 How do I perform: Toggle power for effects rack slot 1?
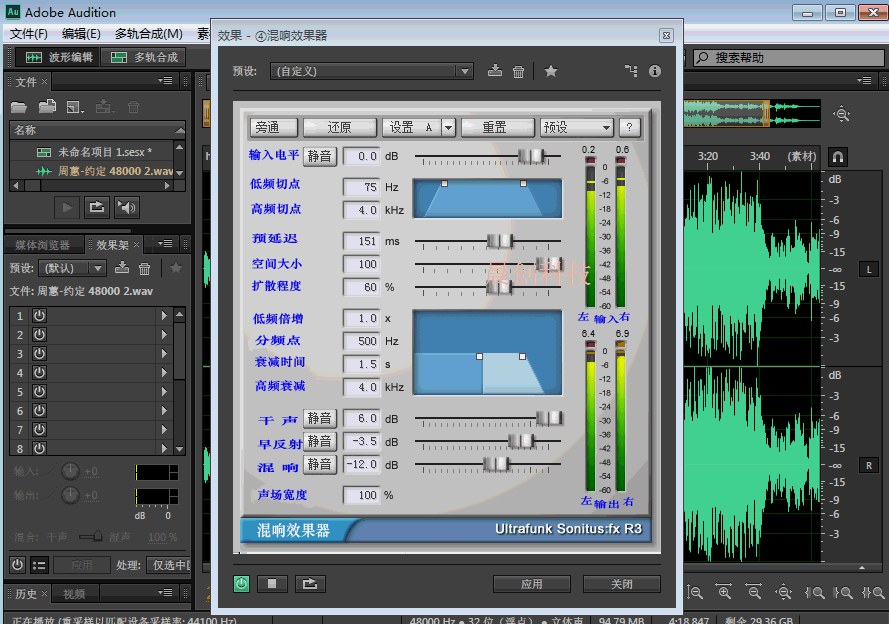coord(40,316)
